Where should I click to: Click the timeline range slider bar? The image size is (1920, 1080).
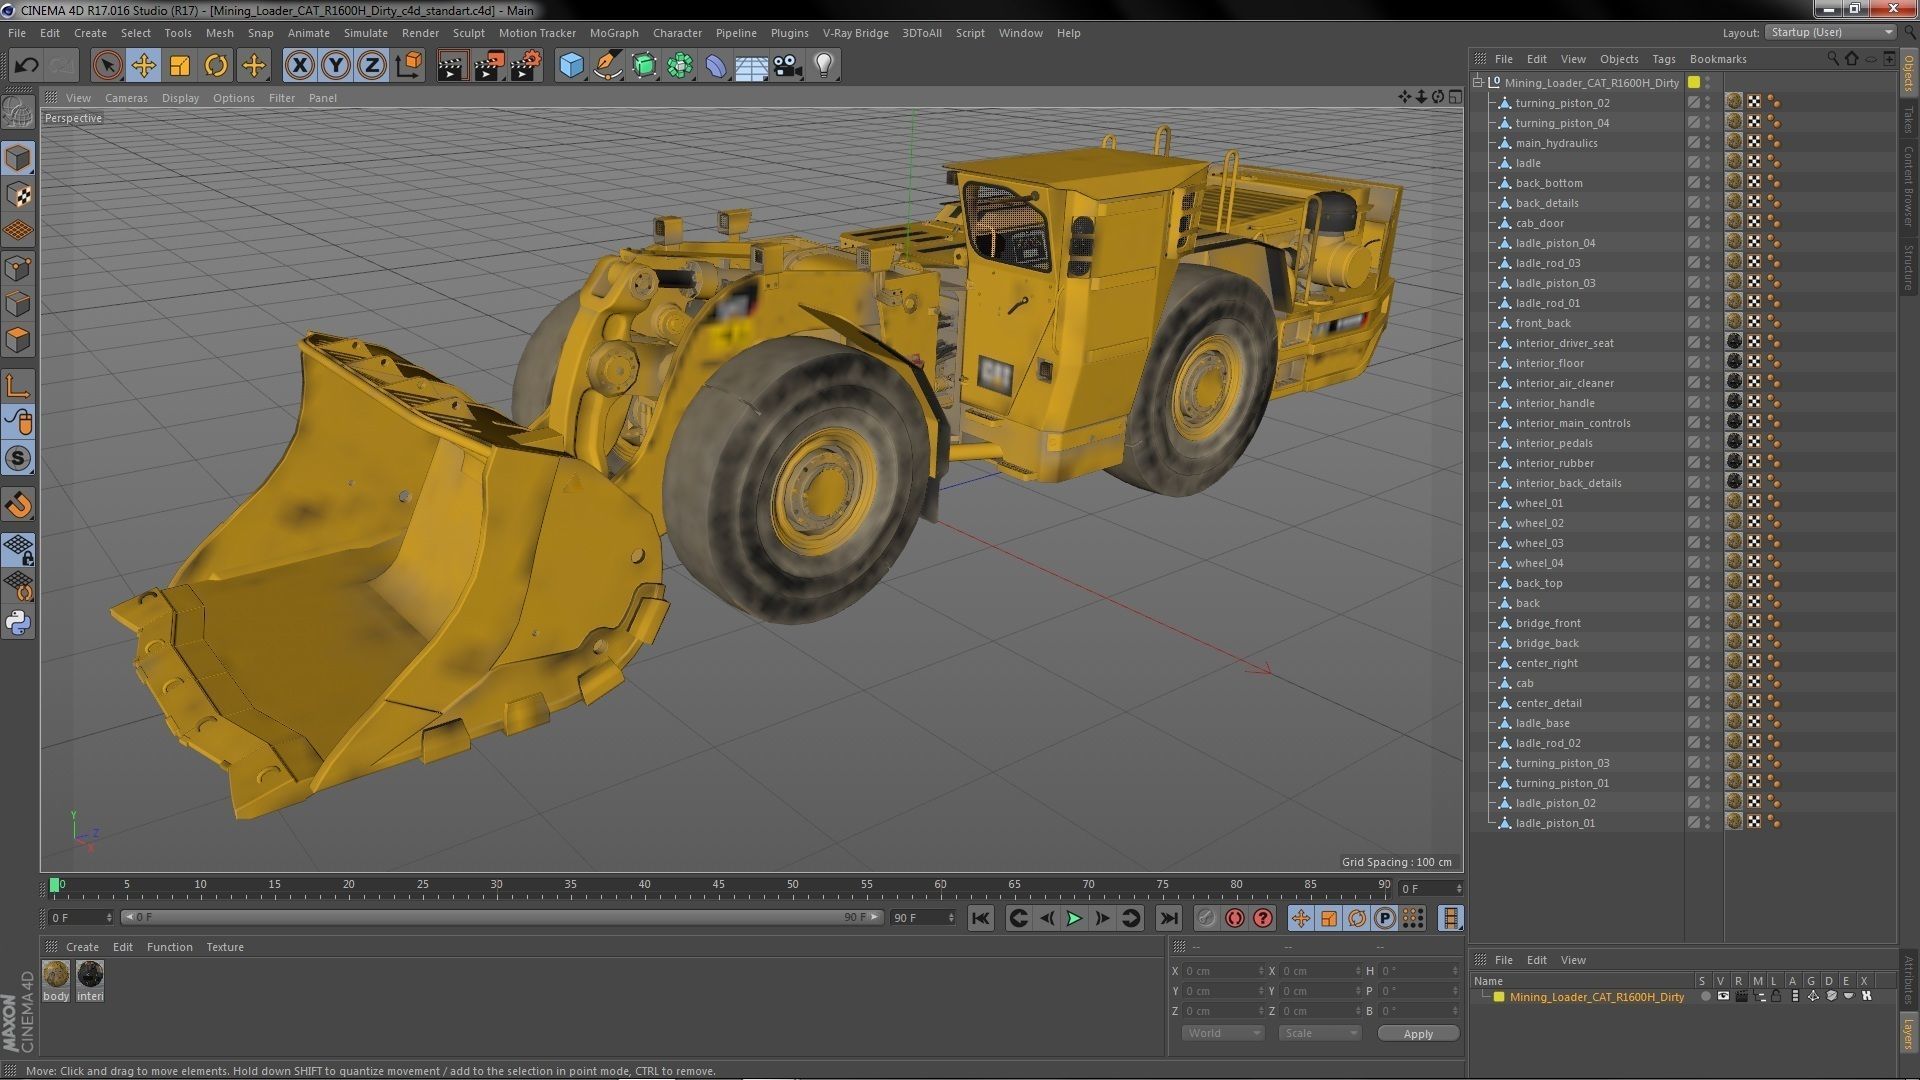[x=502, y=917]
